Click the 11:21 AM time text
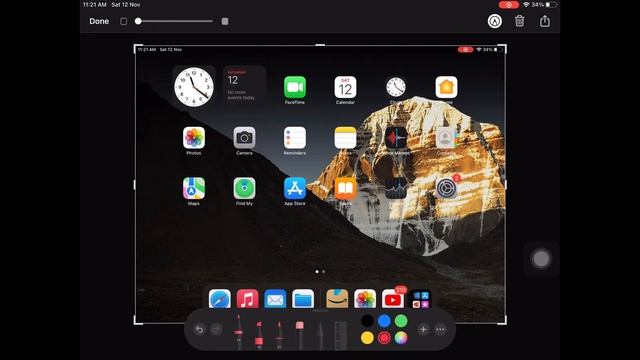The height and width of the screenshot is (360, 640). pos(95,5)
